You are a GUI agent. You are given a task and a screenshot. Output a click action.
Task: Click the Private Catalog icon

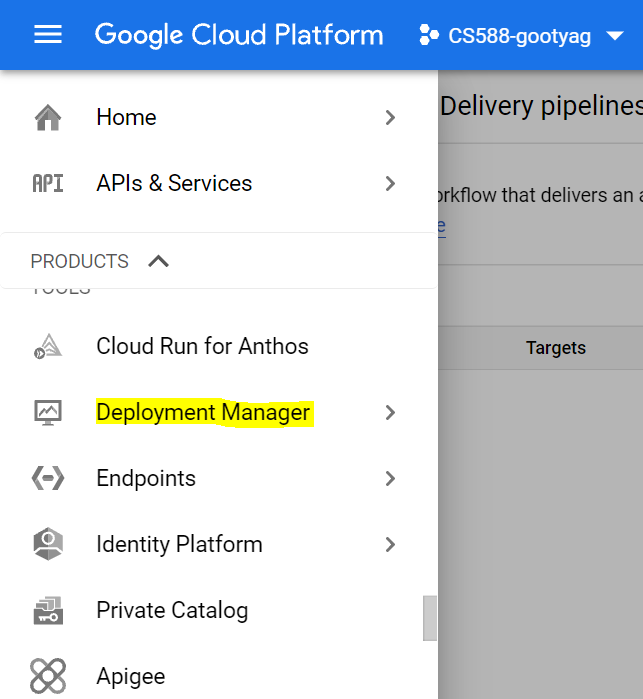(x=48, y=610)
